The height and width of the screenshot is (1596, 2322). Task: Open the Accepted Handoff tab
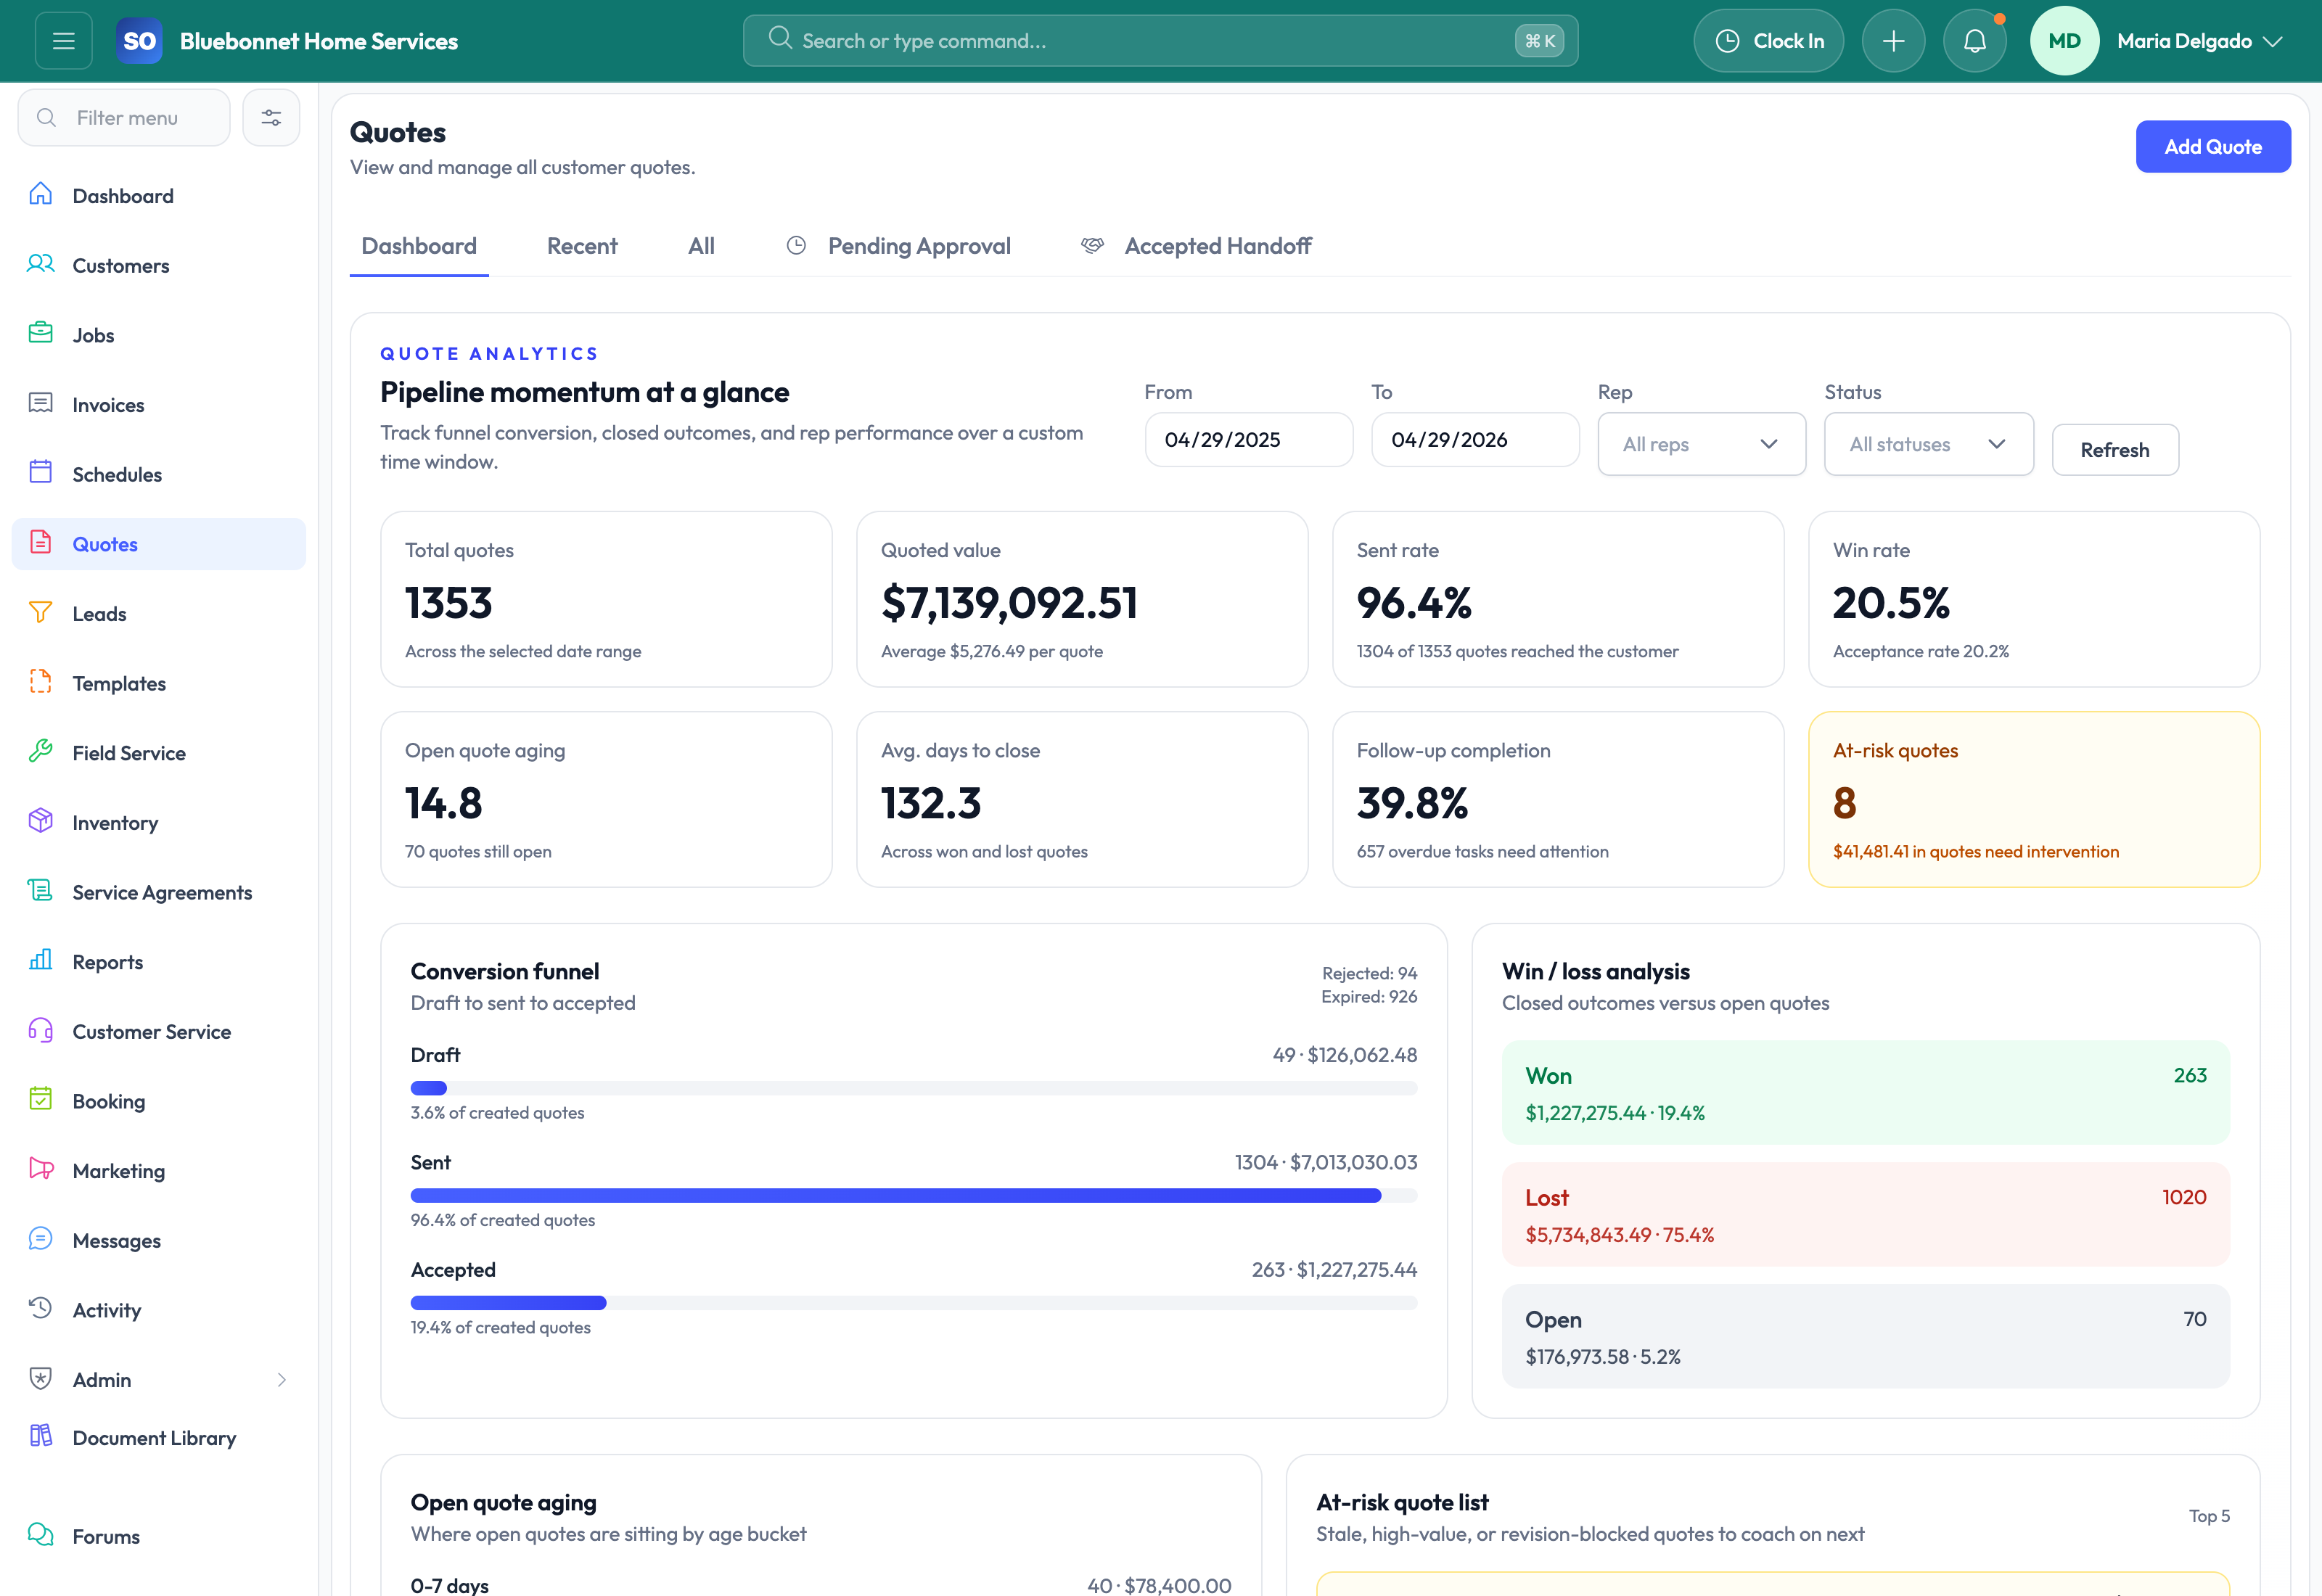pyautogui.click(x=1196, y=246)
